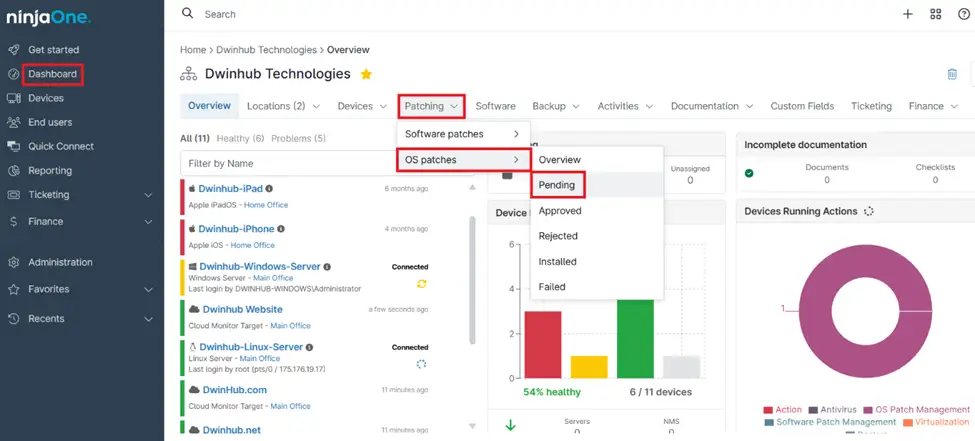This screenshot has height=441, width=975.
Task: Click the Recents clock icon
Action: click(14, 318)
